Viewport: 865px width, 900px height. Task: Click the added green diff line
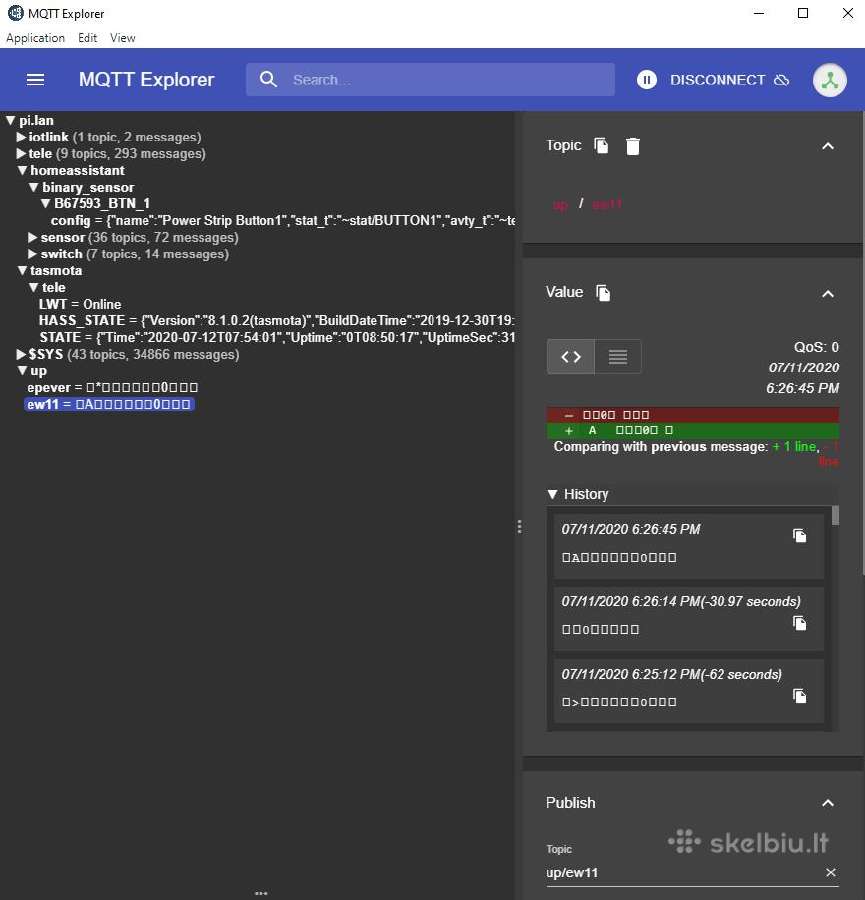[693, 430]
